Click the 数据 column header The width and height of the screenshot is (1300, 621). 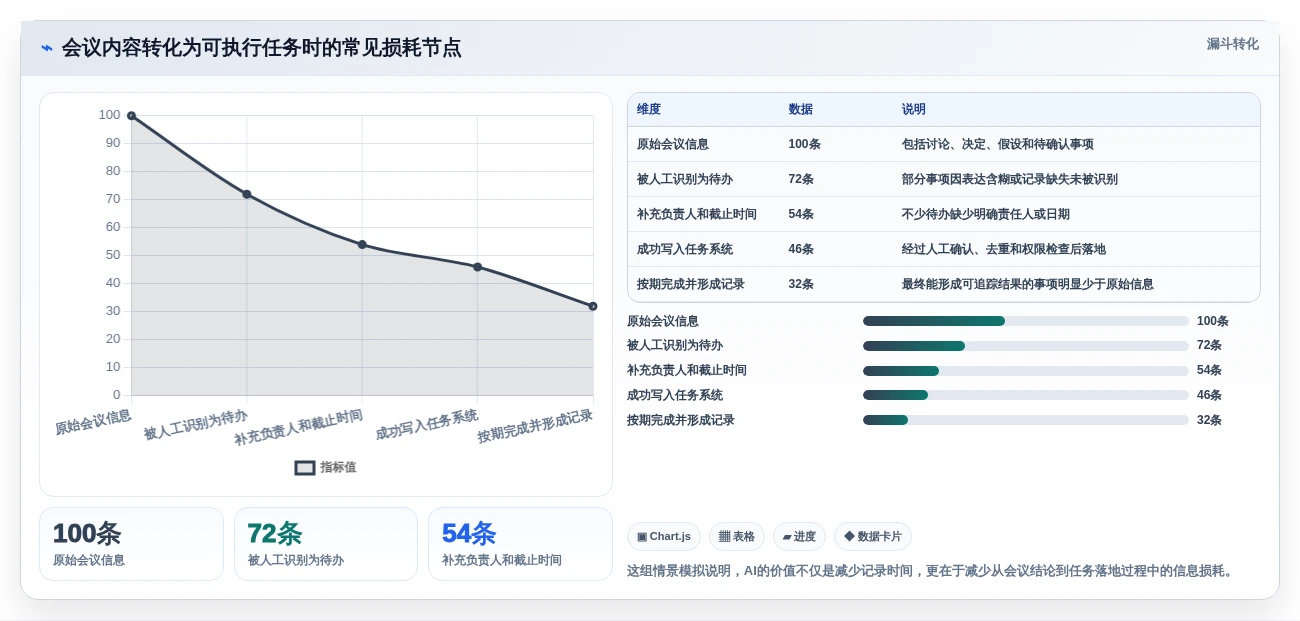coord(800,110)
